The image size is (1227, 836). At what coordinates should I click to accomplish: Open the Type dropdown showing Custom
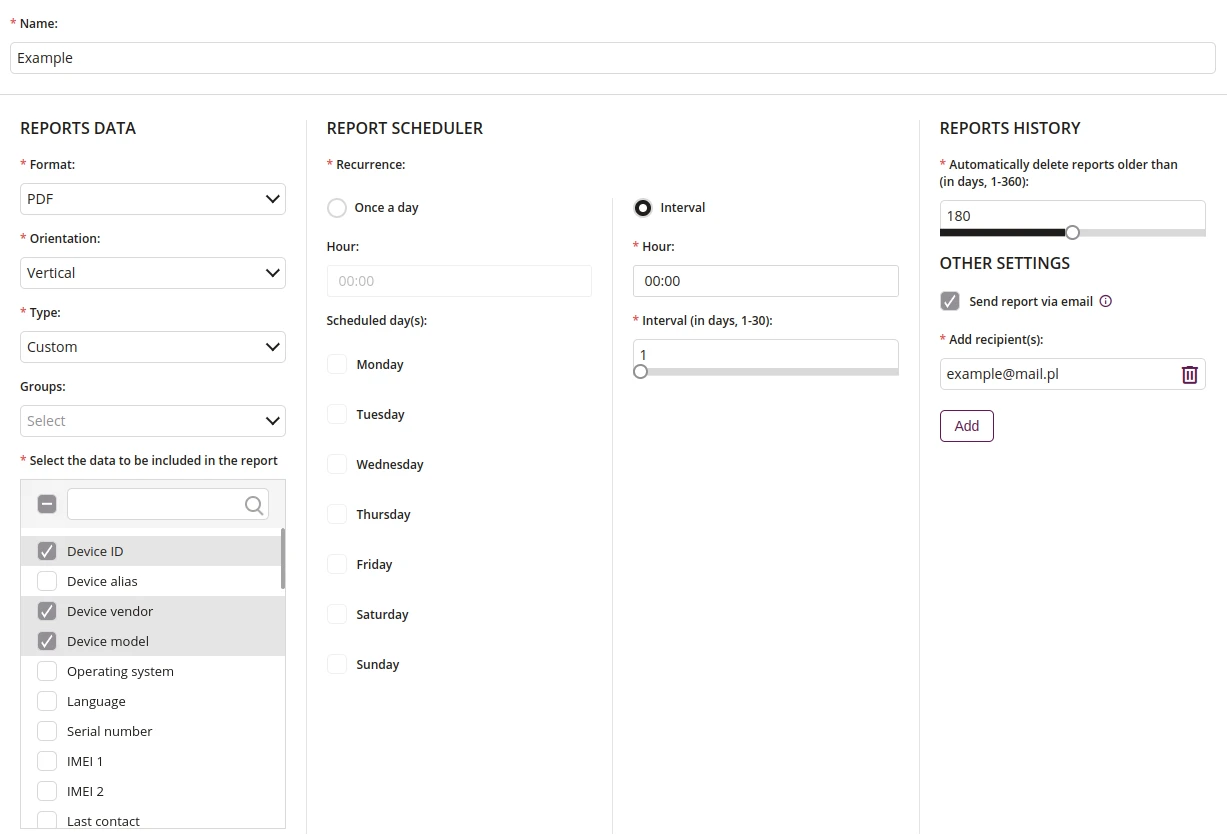tap(153, 347)
